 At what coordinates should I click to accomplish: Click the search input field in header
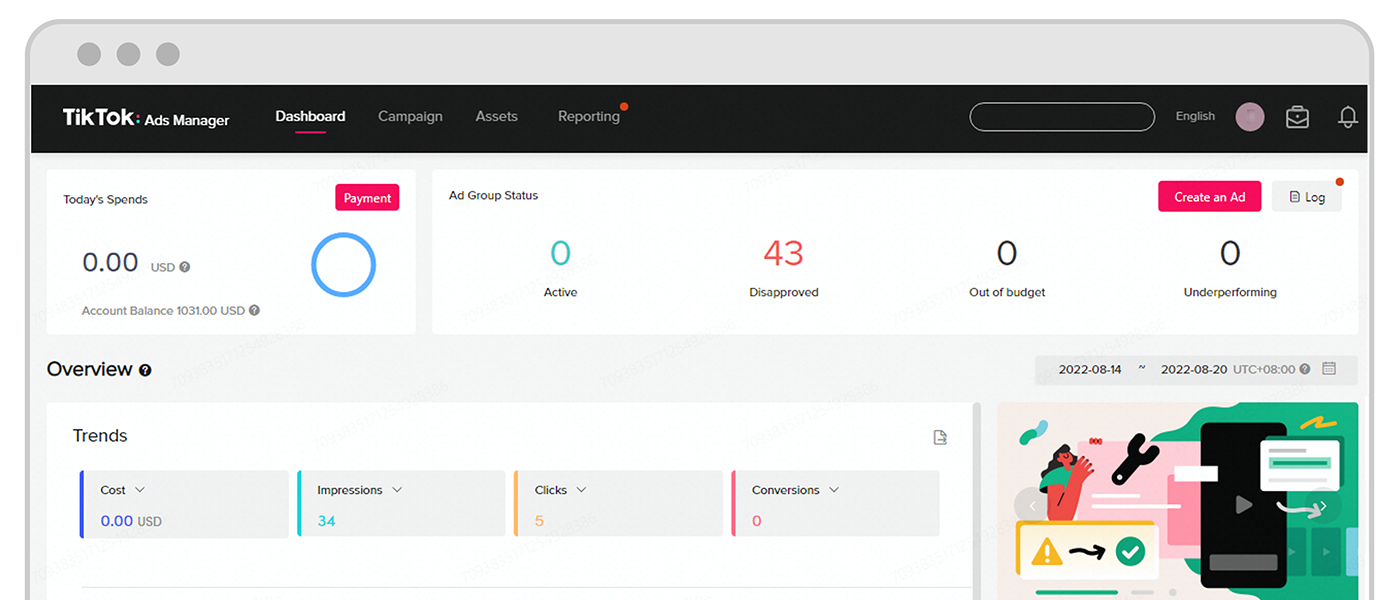coord(1061,117)
